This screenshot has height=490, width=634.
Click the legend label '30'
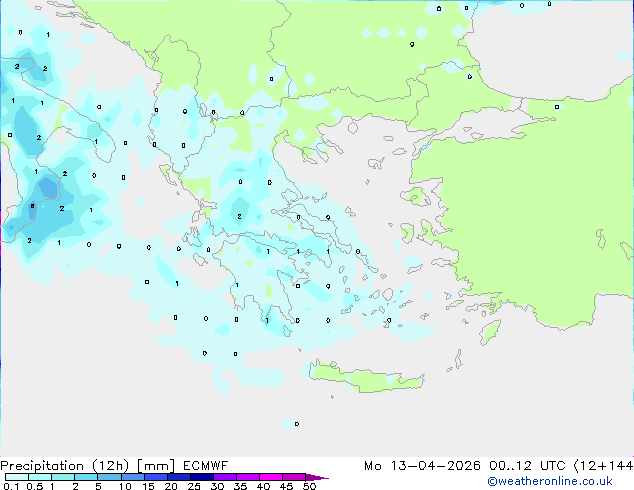coord(217,486)
